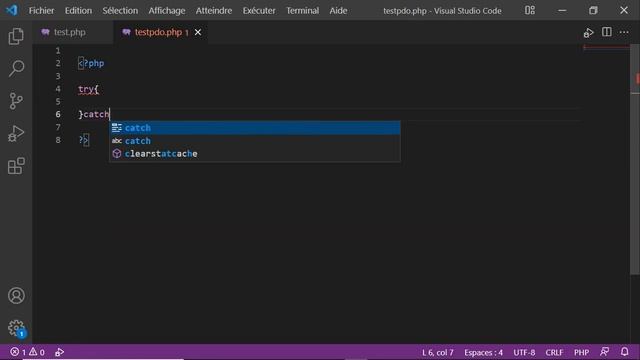The image size is (640, 360).
Task: Open the Edition menu
Action: pos(78,11)
